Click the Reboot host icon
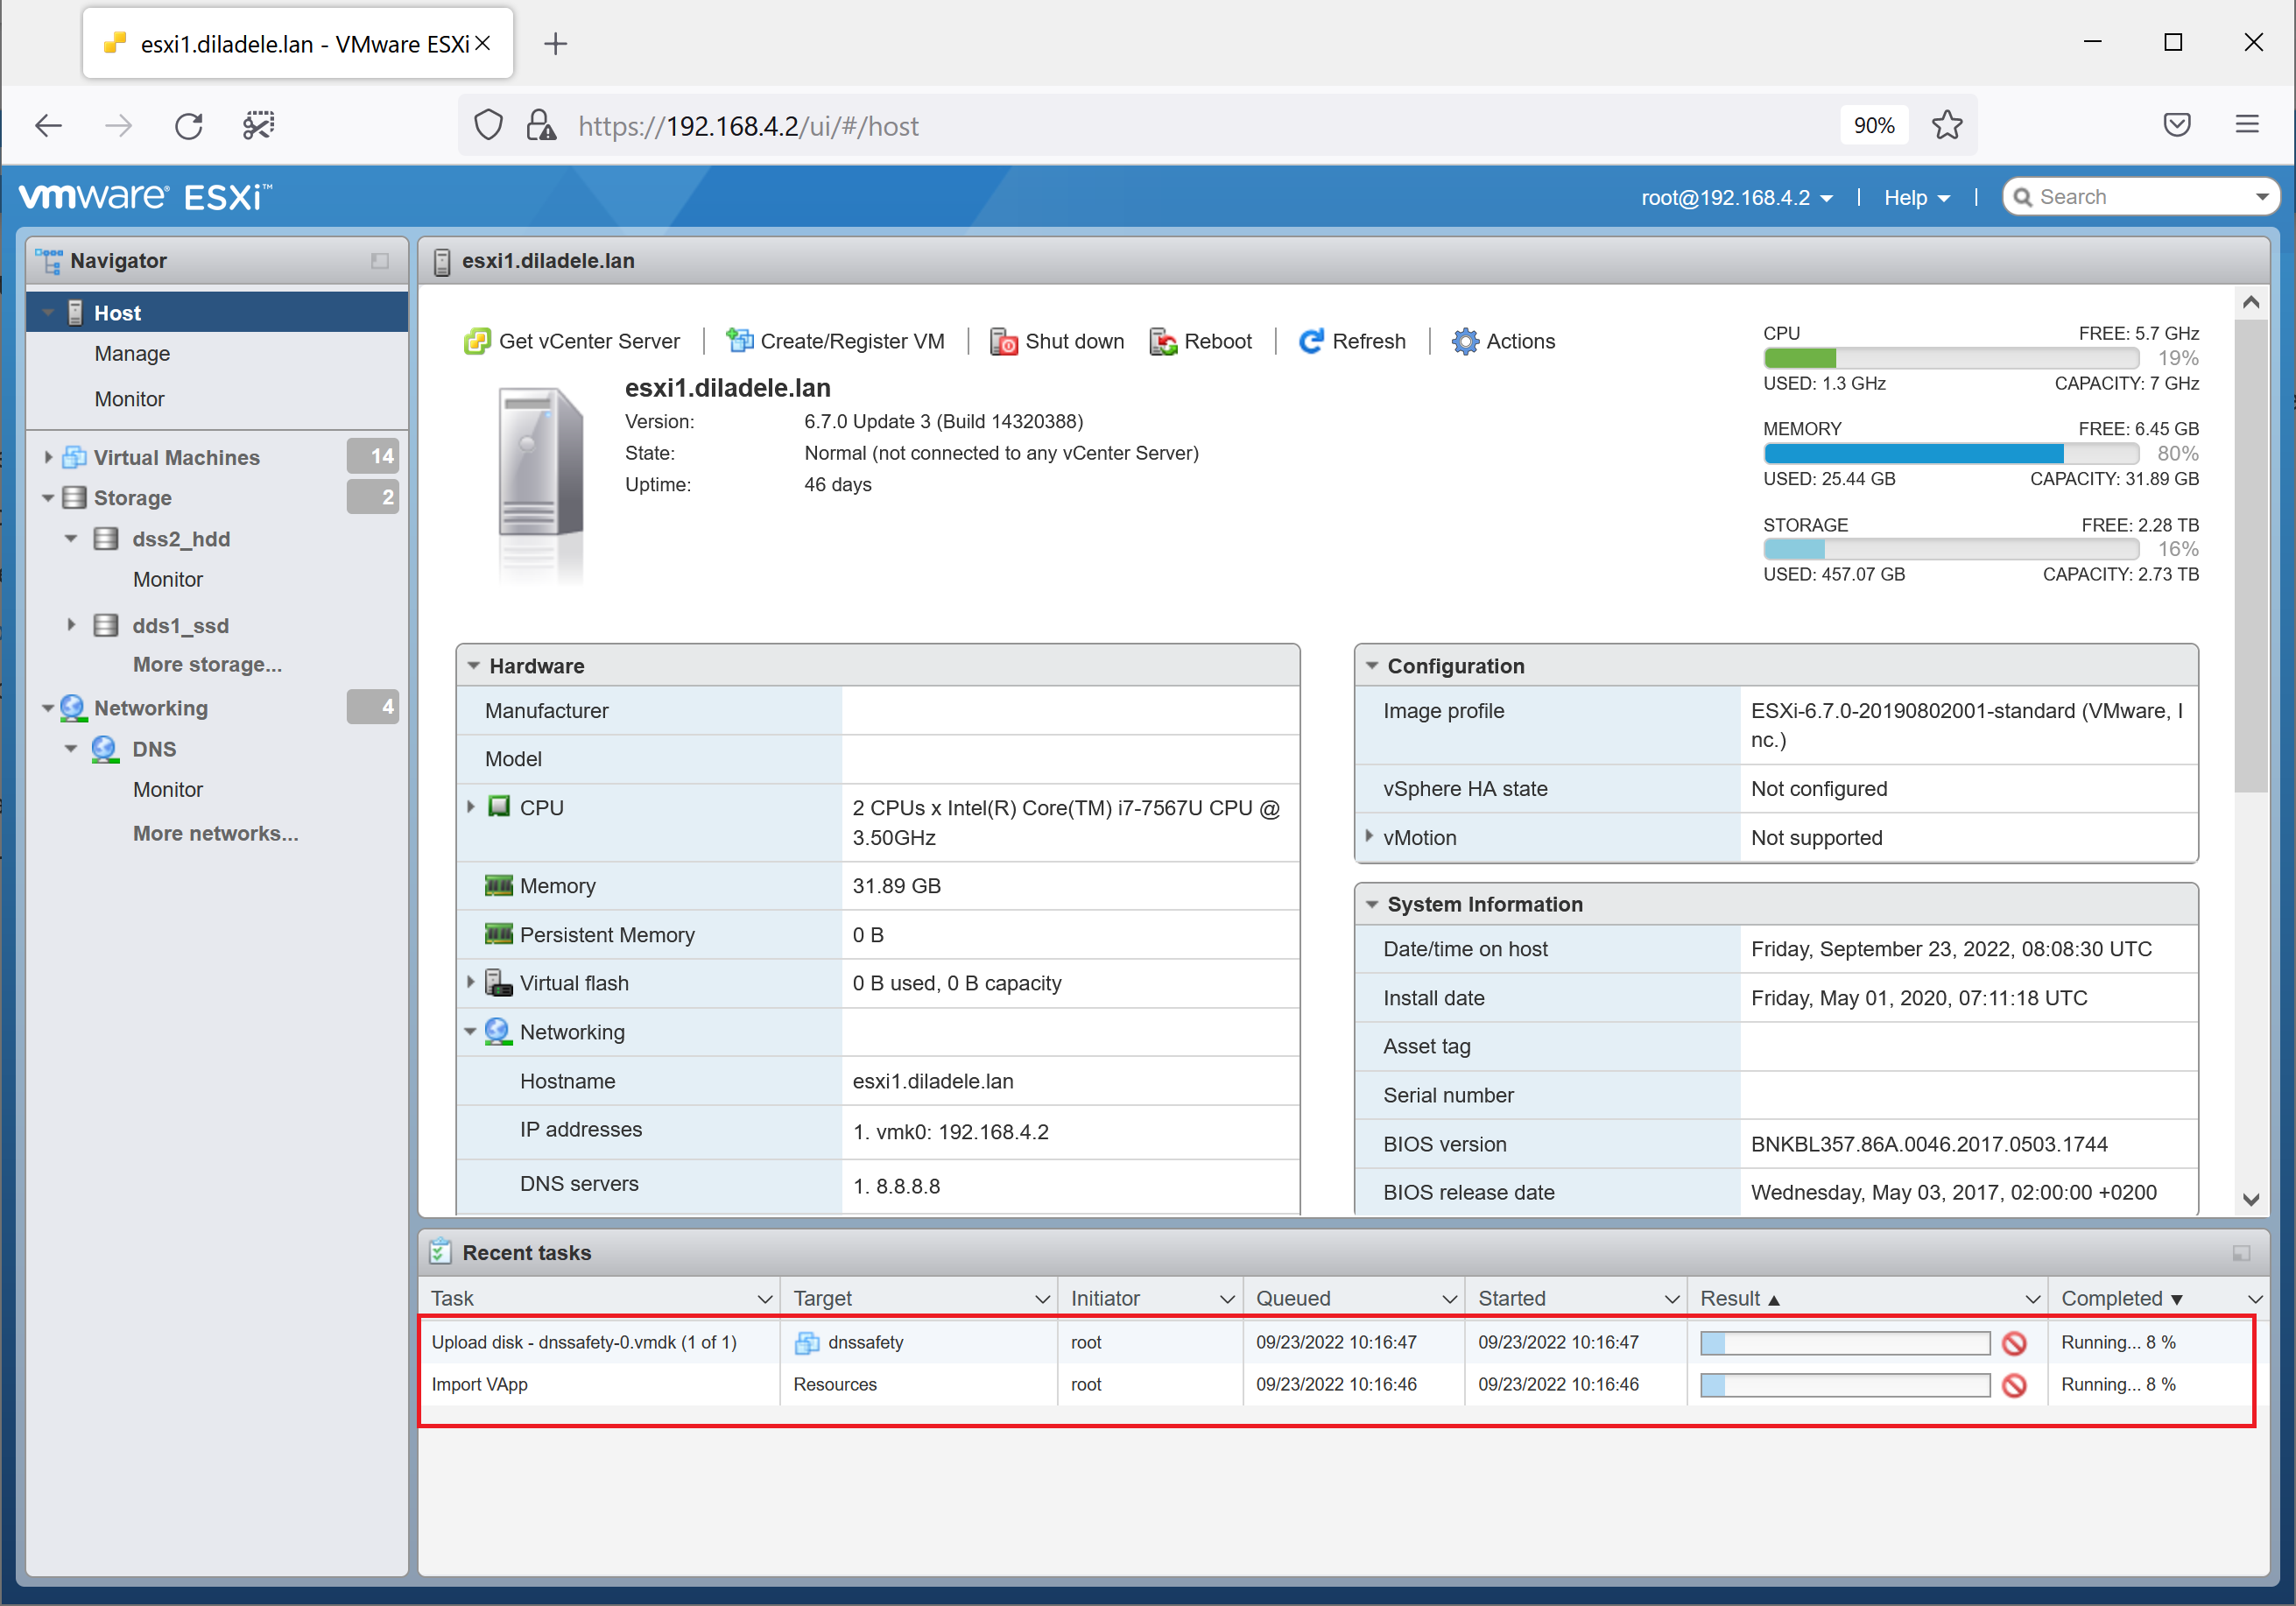 1163,342
